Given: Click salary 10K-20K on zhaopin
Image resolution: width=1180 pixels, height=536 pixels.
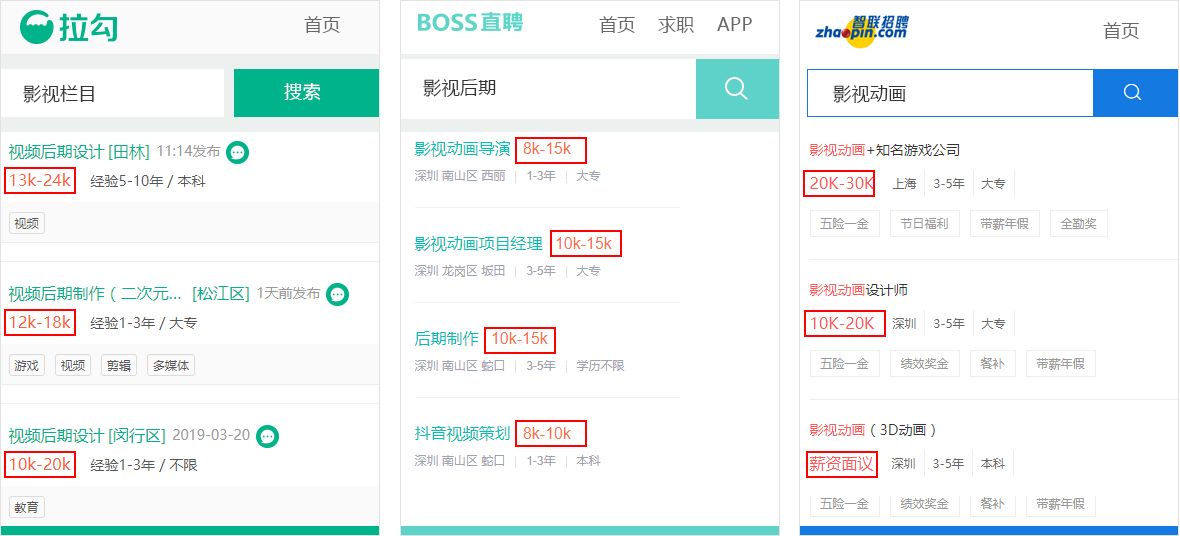Looking at the screenshot, I should [844, 324].
